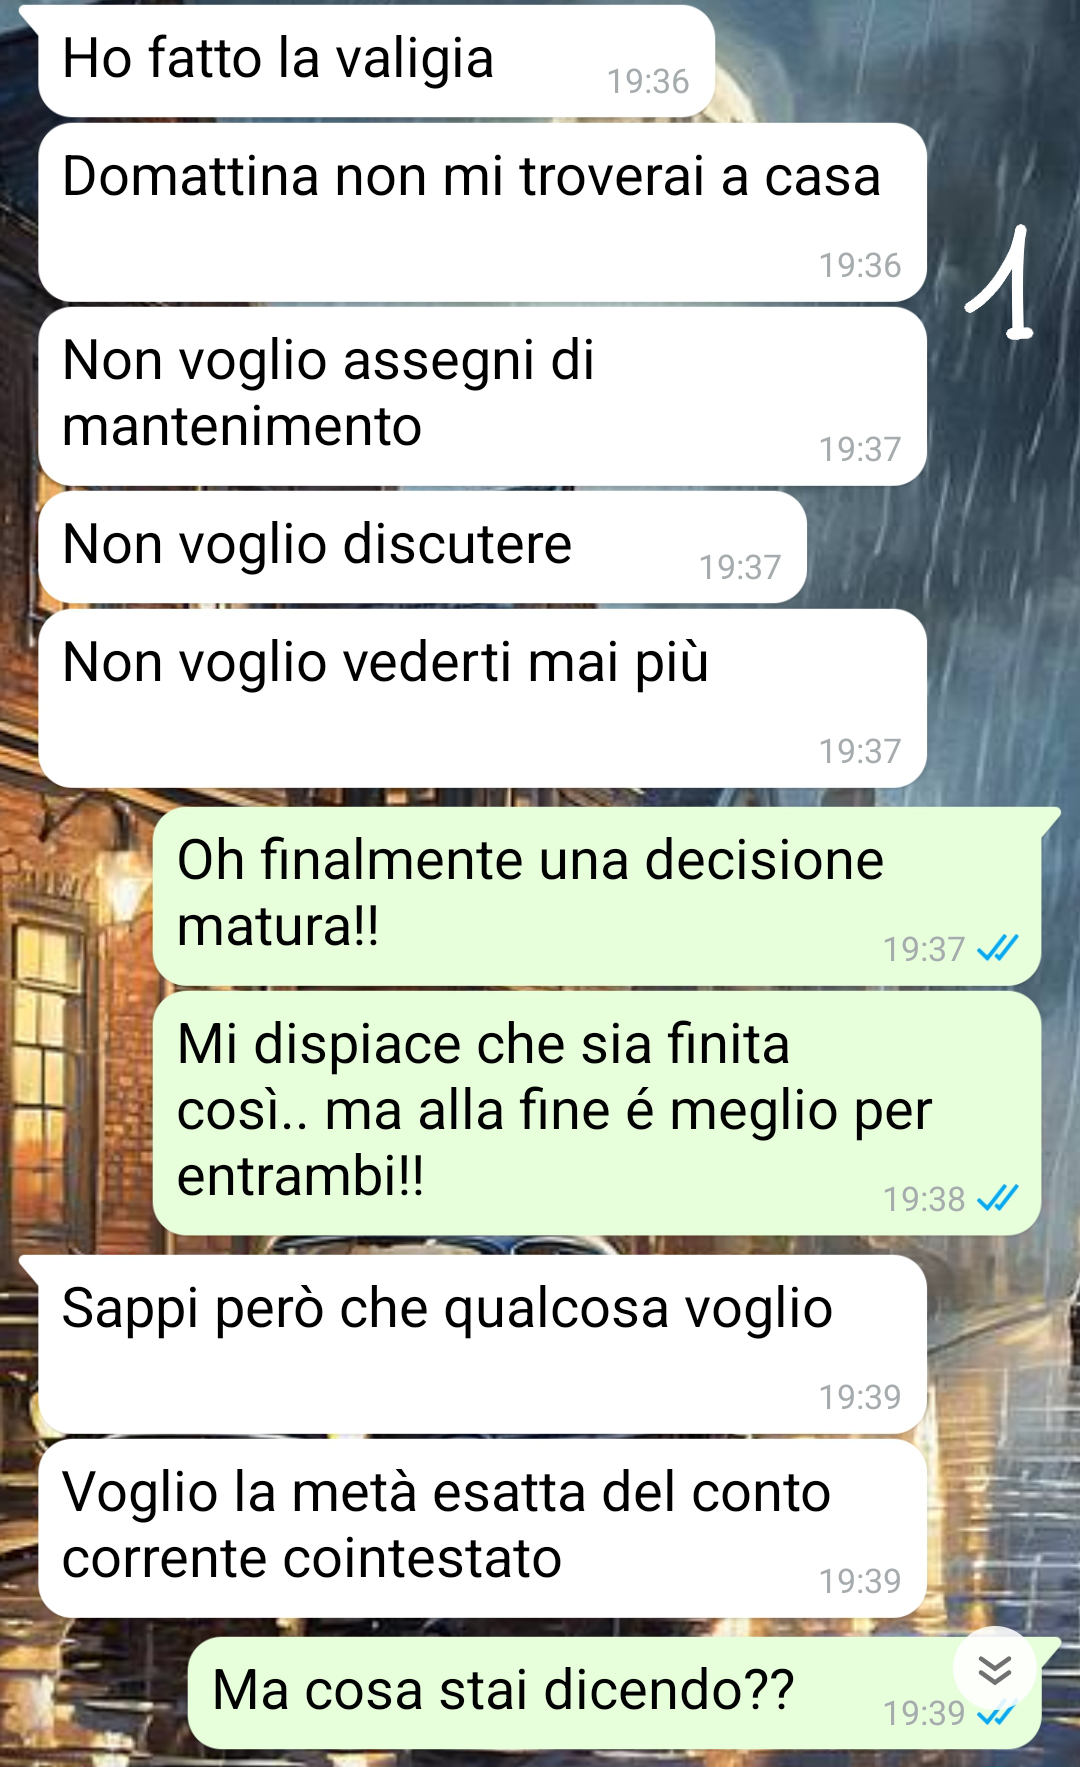
Task: Select the 'Ho fatto la valigia' message
Action: (376, 60)
